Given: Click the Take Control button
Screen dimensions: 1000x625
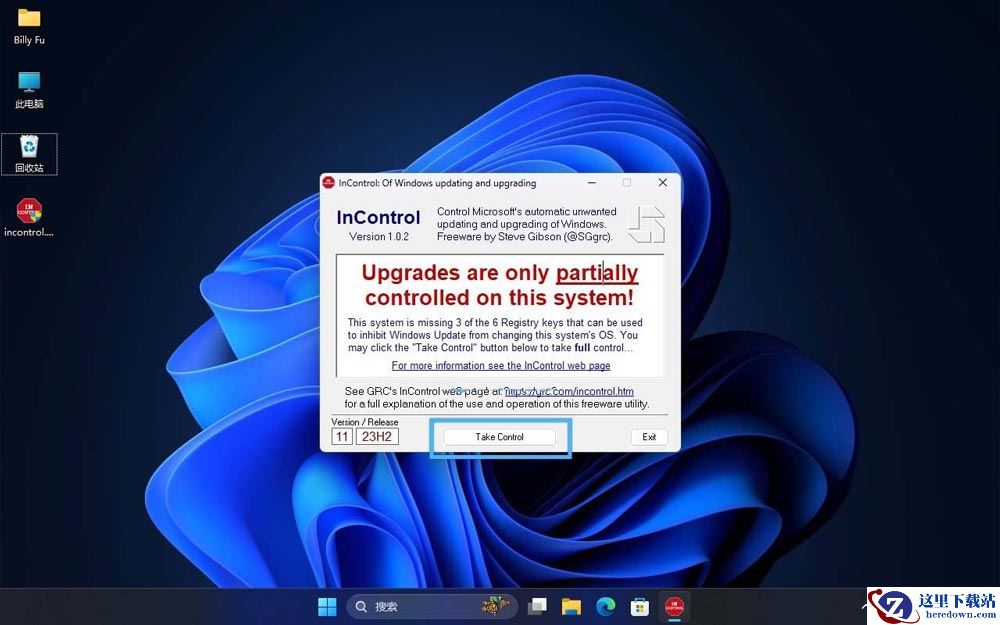Looking at the screenshot, I should (x=499, y=437).
